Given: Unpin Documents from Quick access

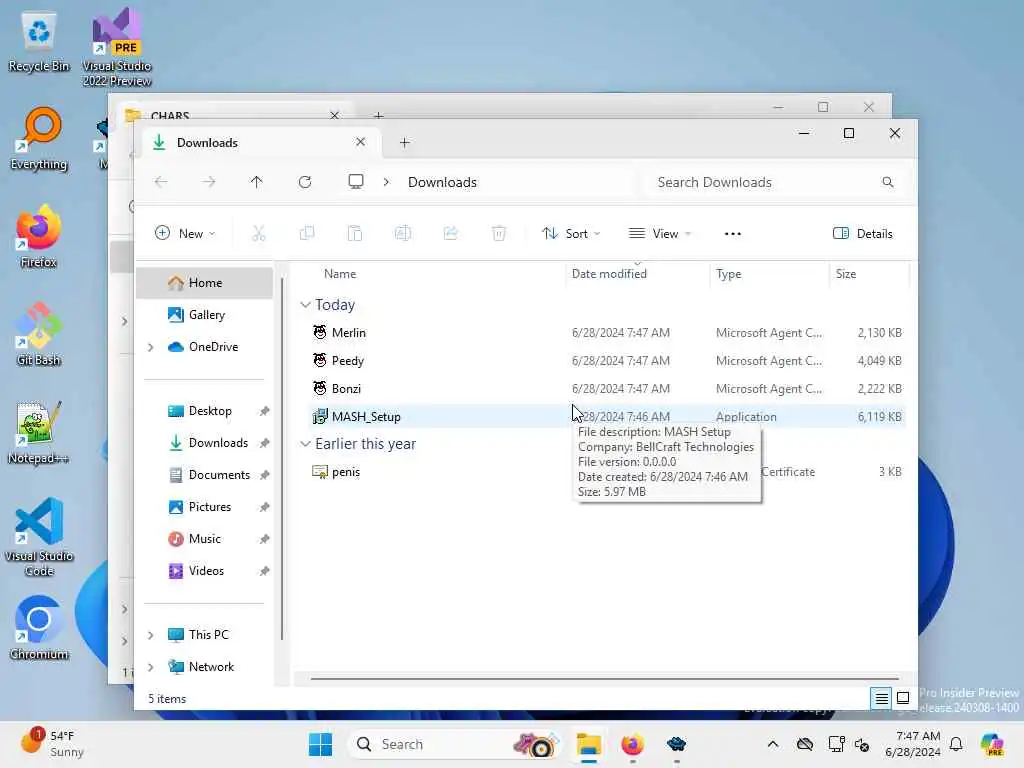Looking at the screenshot, I should (264, 475).
